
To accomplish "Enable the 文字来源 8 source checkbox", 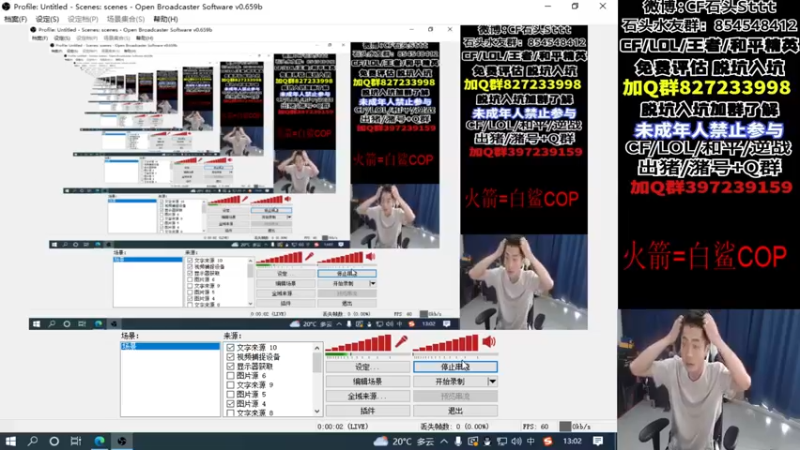I will (x=230, y=412).
